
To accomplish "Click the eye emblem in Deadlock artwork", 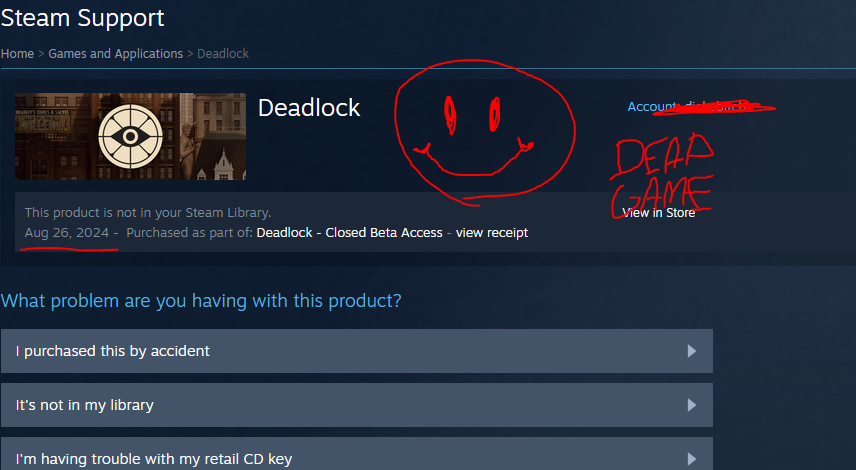I will [130, 136].
